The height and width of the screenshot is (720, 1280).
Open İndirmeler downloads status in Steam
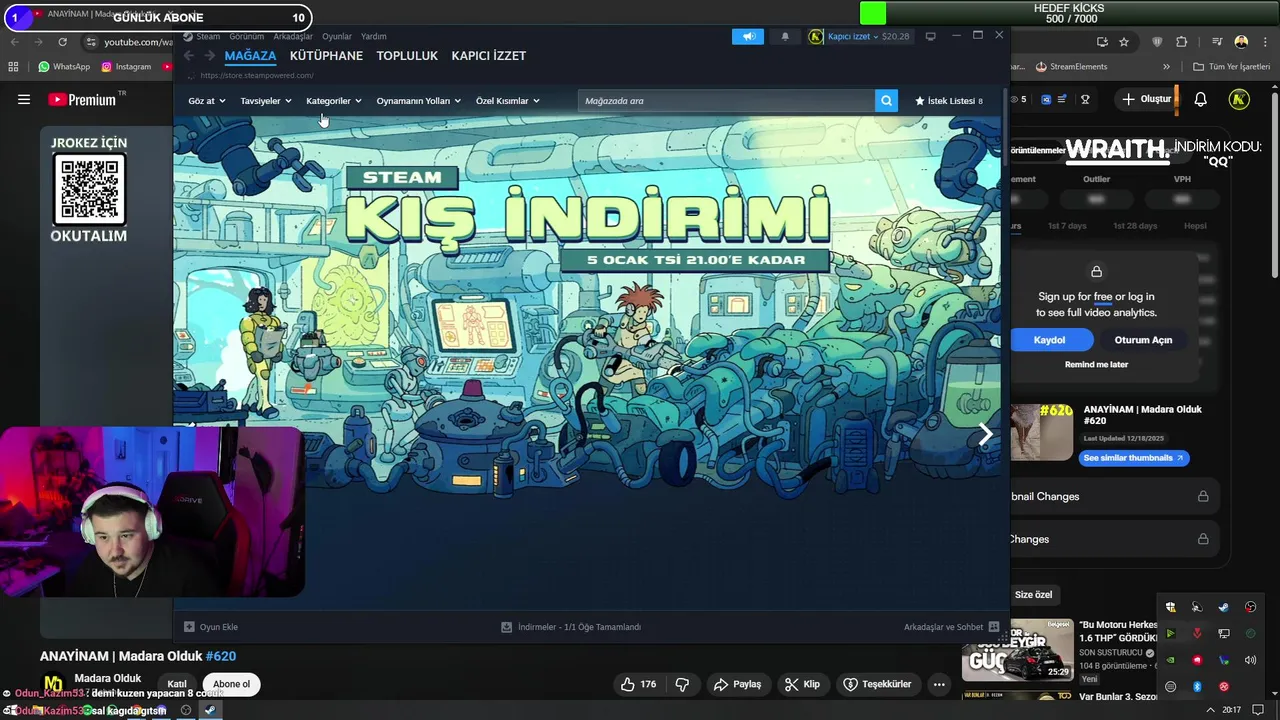coord(571,627)
